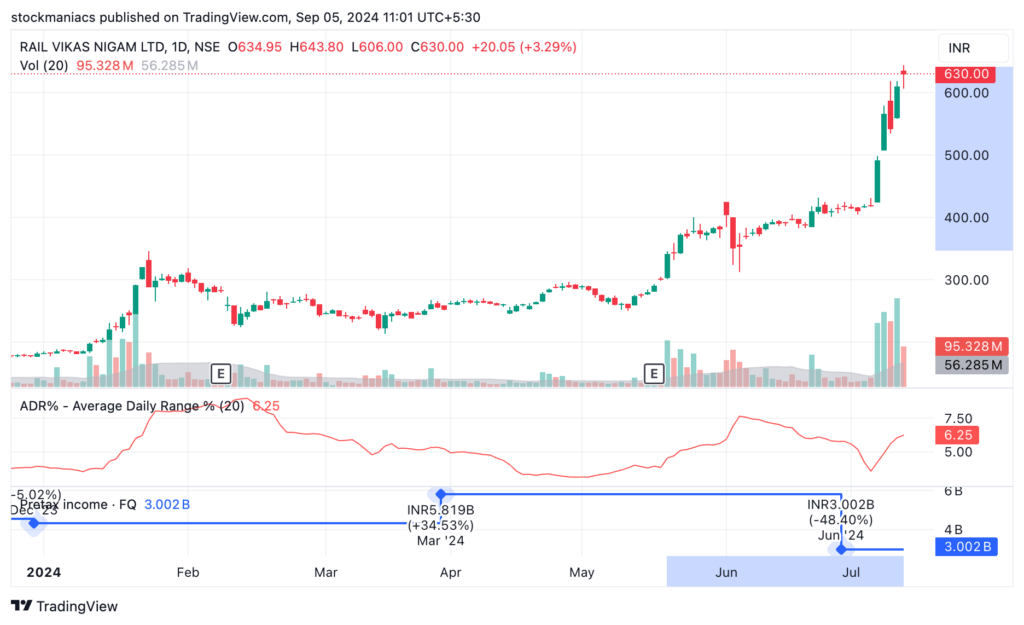Viewport: 1024px width, 625px height.
Task: Click the Jun label on the time axis
Action: (726, 573)
